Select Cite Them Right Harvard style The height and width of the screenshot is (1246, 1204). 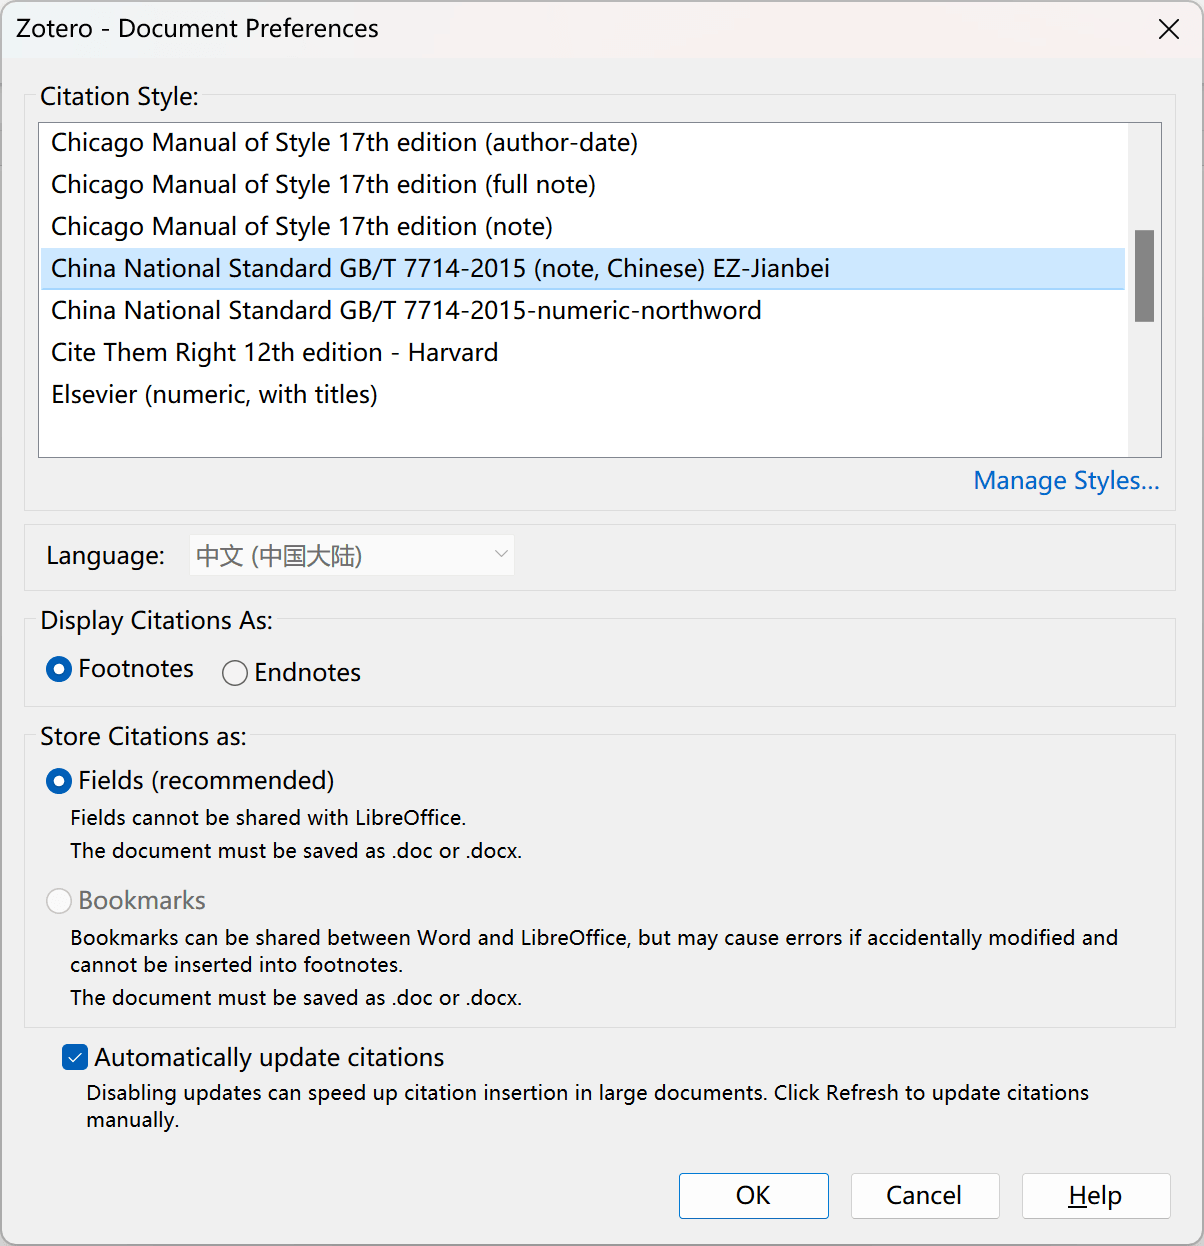[274, 353]
